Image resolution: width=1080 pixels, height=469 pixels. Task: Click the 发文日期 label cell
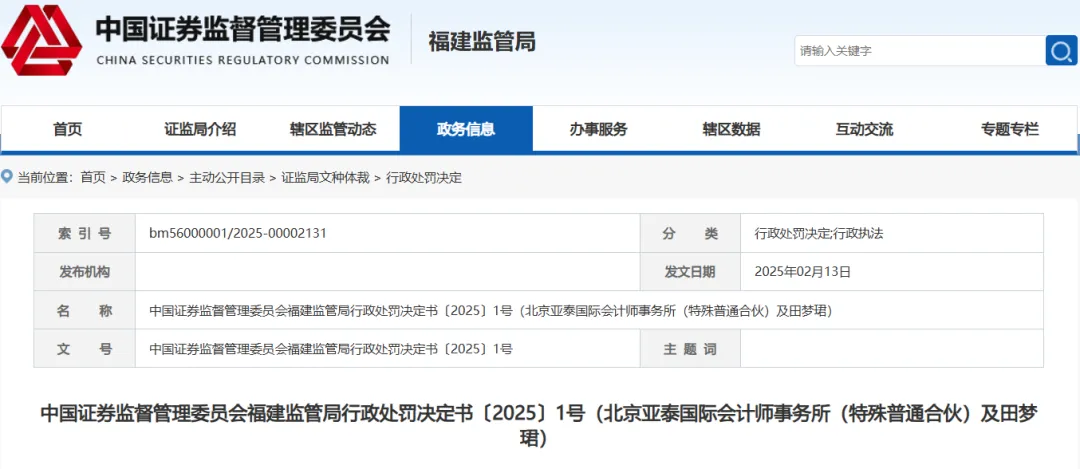[690, 272]
